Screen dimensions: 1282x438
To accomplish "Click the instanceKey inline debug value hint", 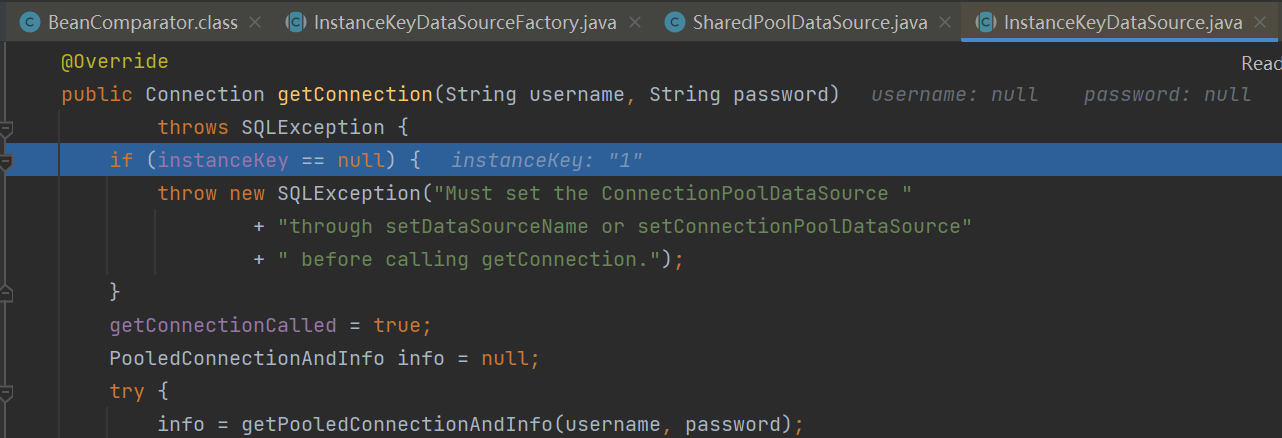I will 547,161.
